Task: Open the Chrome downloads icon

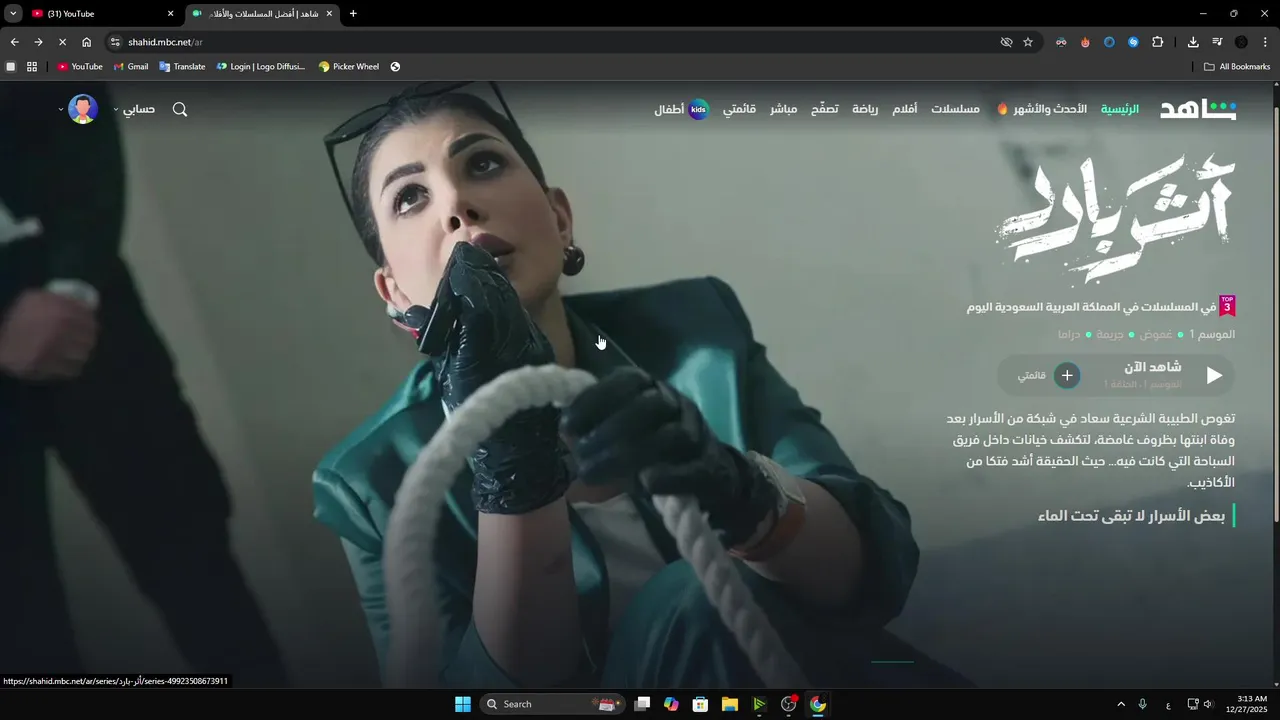Action: 1193,42
